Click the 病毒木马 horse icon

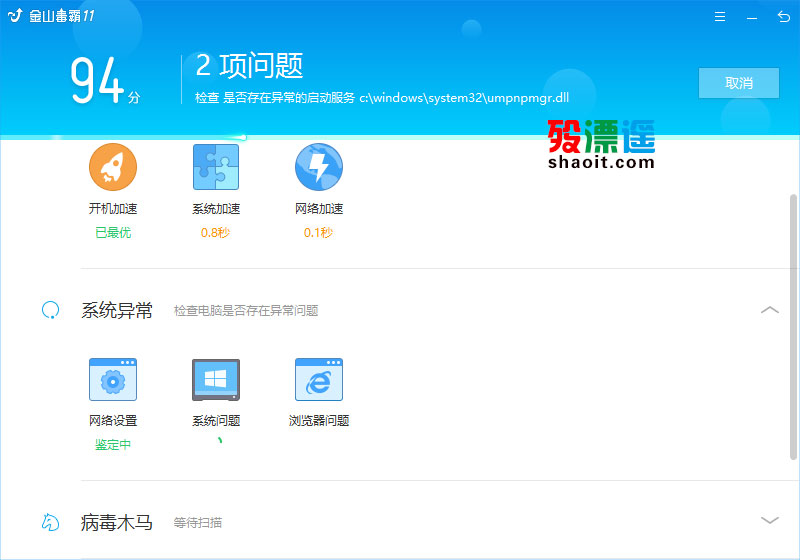click(x=50, y=522)
